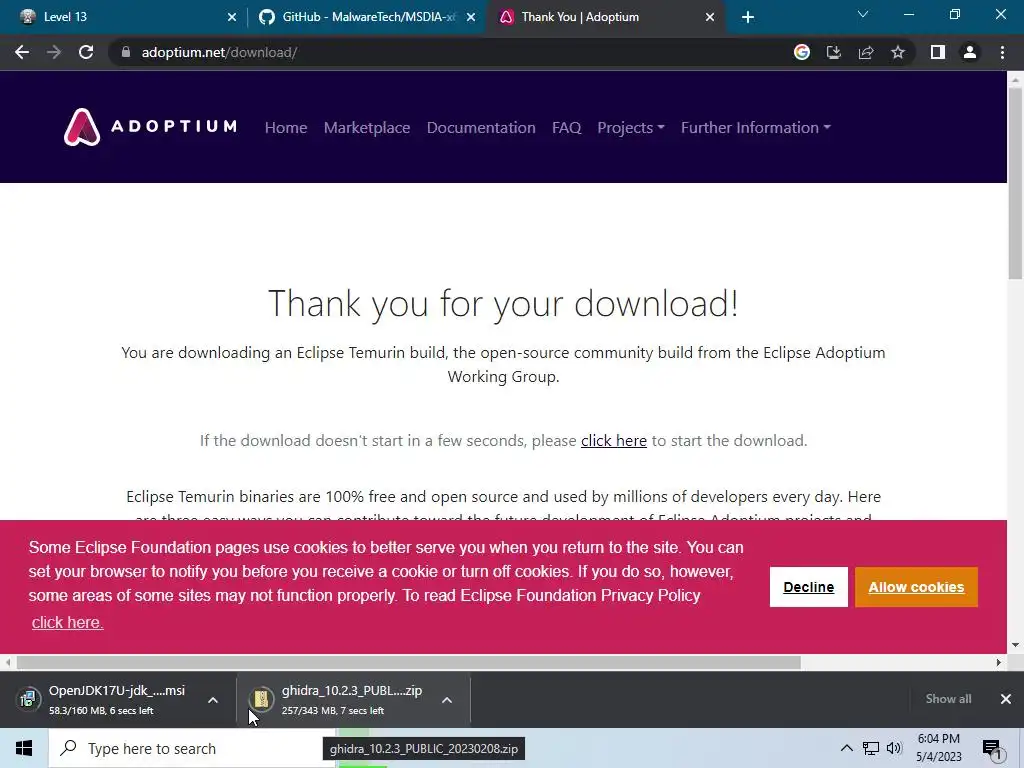Open the Documentation nav link
The image size is (1024, 768).
(x=481, y=127)
